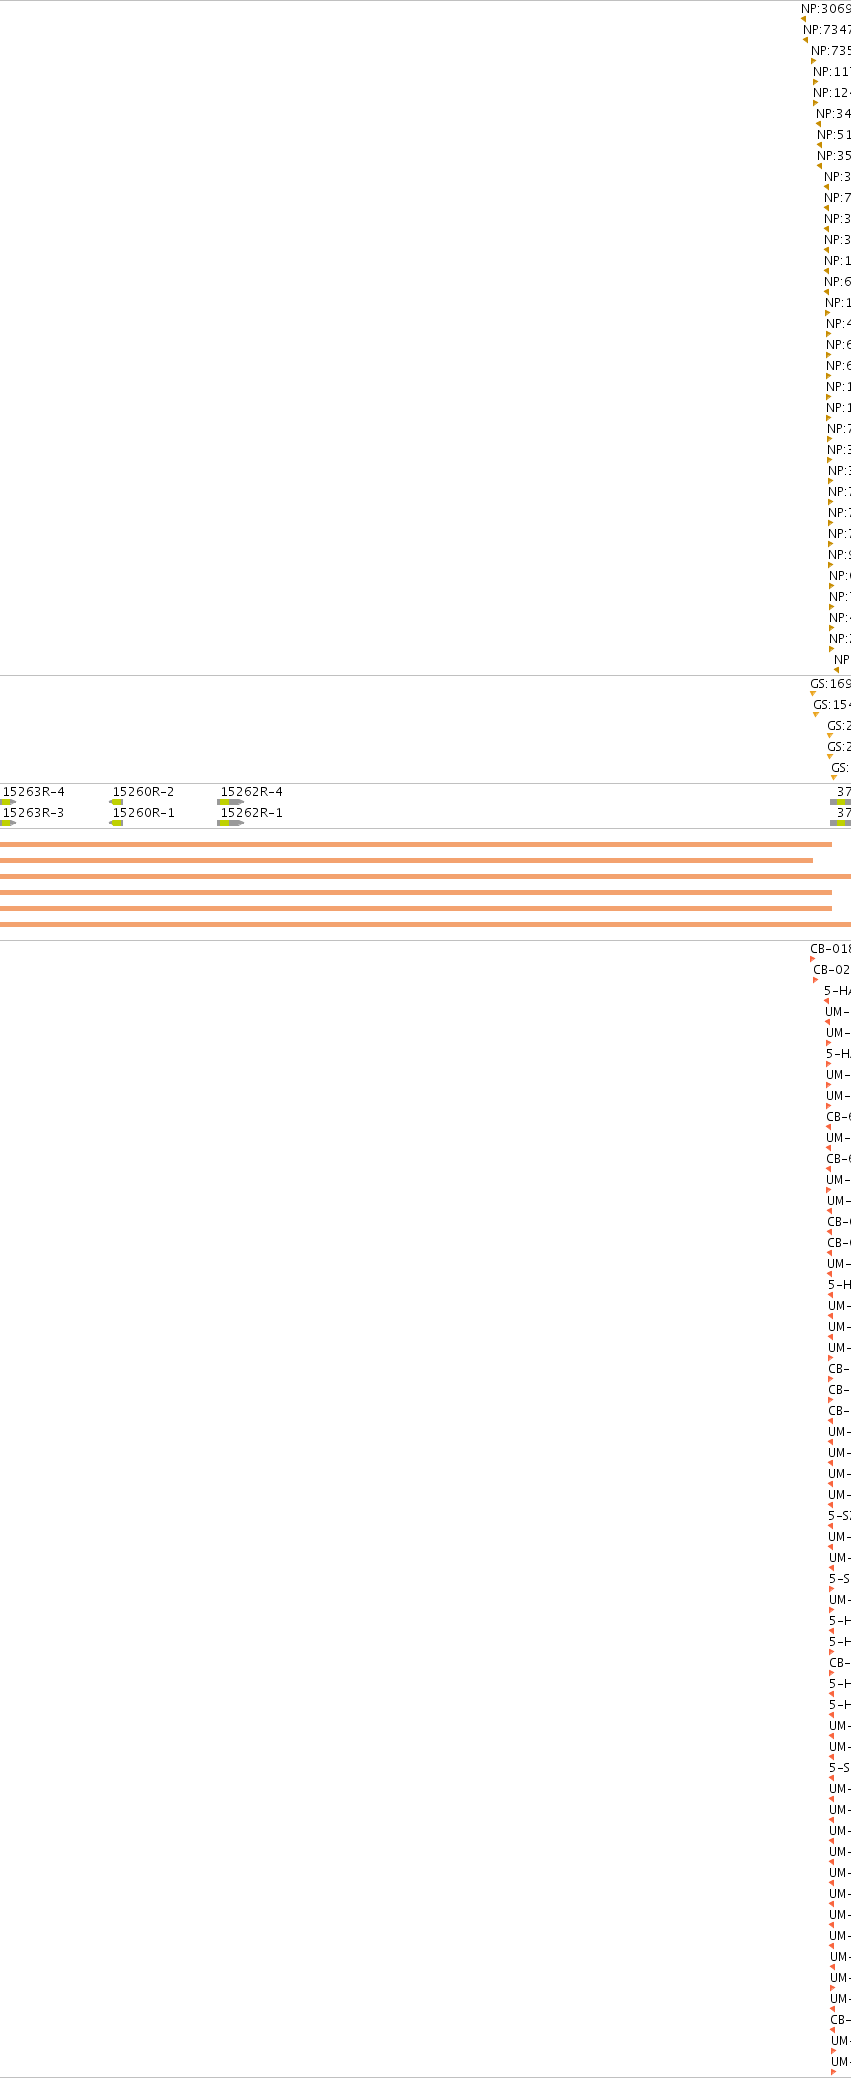Image resolution: width=851 pixels, height=2078 pixels.
Task: Open the 15262R-4 feature label
Action: (251, 791)
